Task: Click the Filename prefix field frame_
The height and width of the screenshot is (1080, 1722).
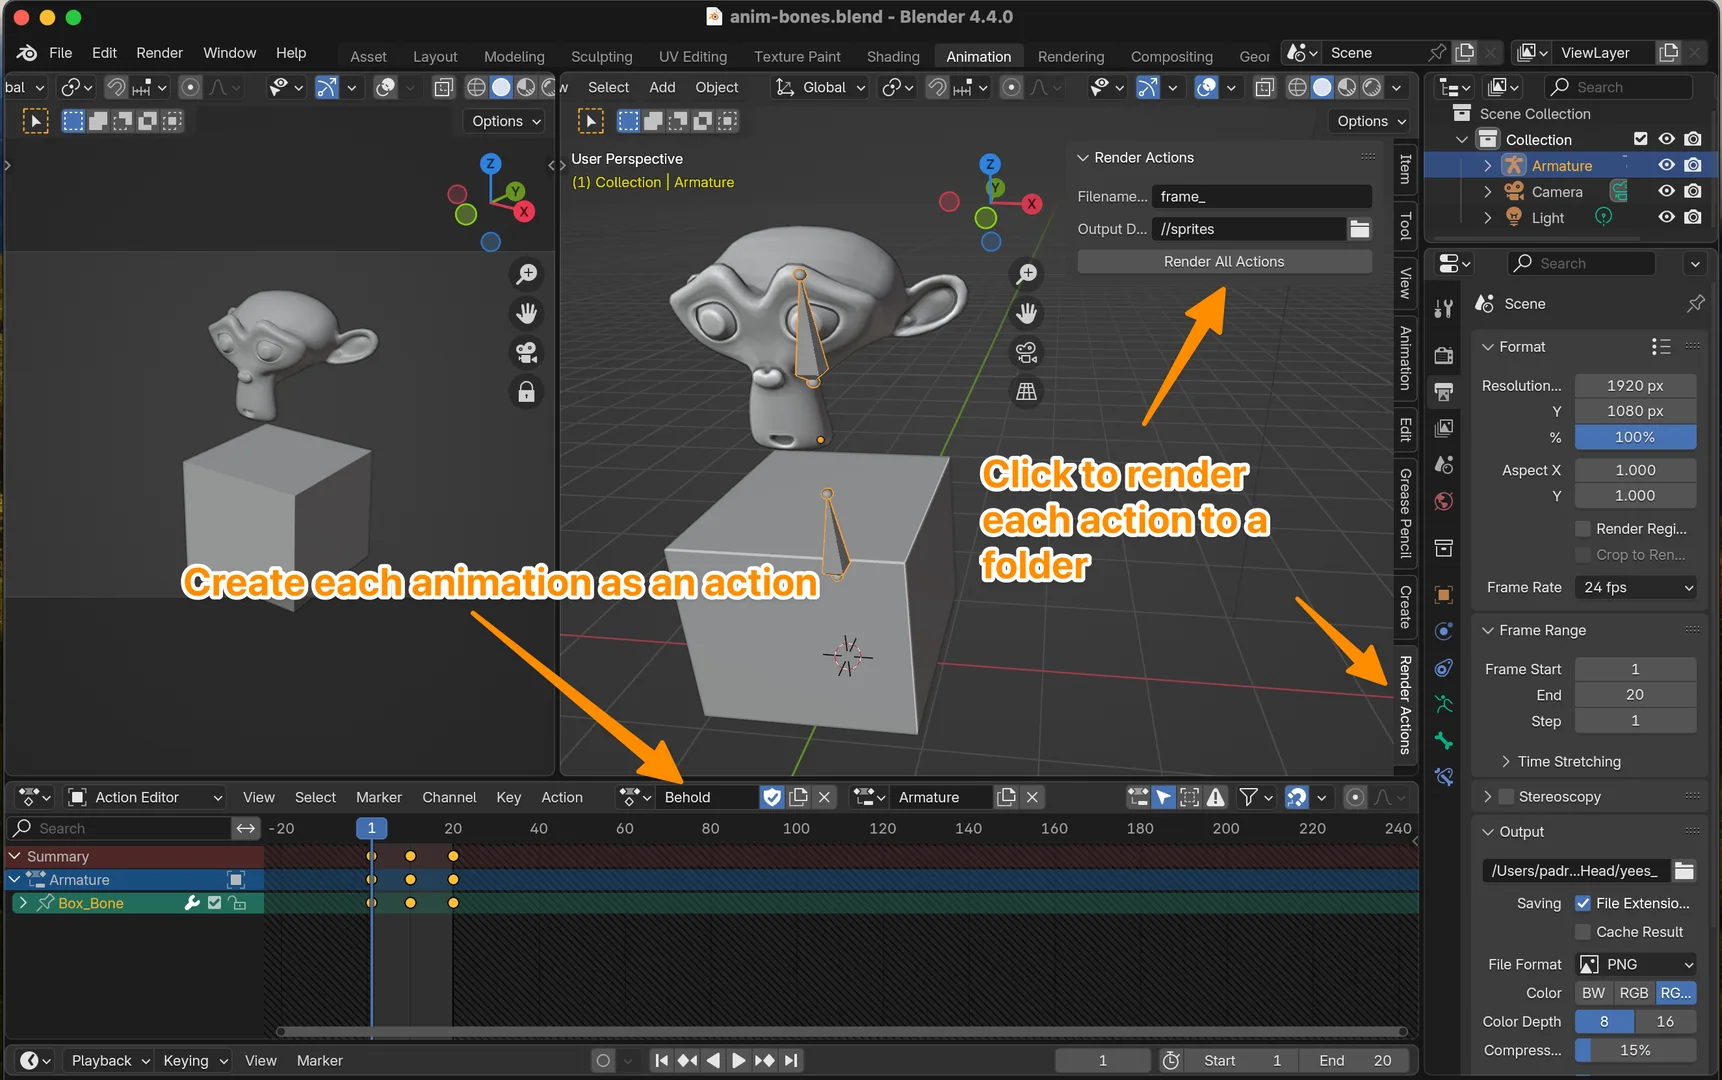Action: 1262,197
